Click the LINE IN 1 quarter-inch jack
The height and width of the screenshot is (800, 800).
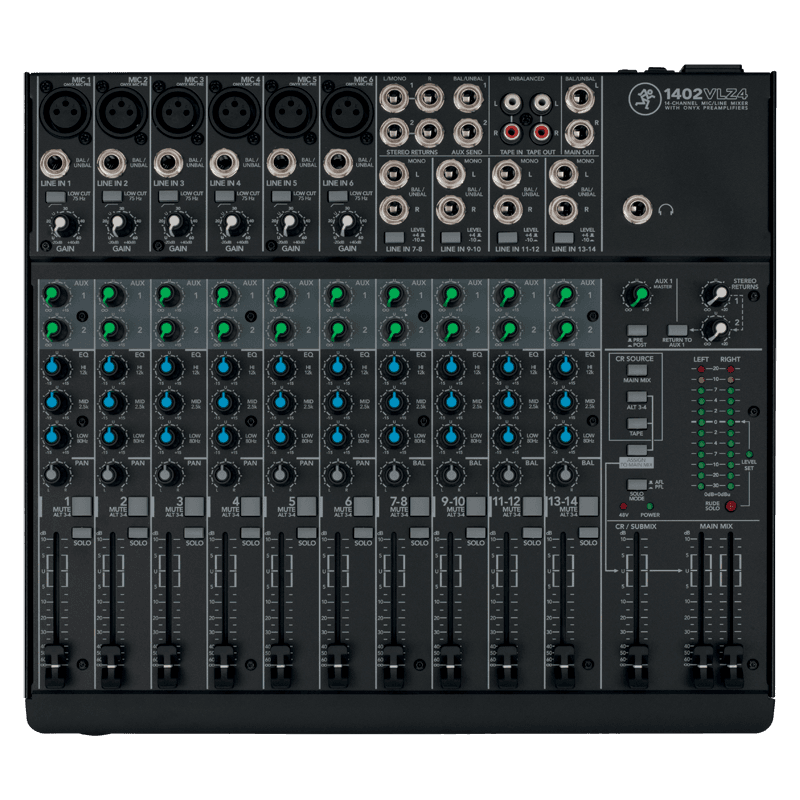tap(55, 164)
